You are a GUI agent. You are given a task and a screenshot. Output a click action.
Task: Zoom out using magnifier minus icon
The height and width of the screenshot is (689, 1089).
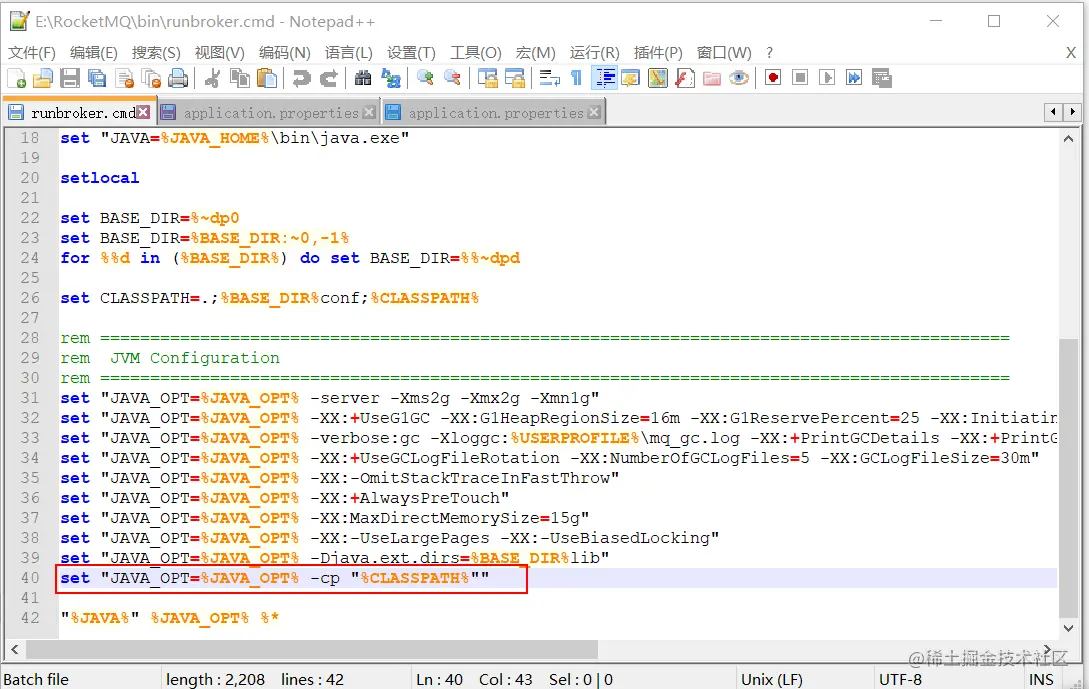pyautogui.click(x=452, y=78)
